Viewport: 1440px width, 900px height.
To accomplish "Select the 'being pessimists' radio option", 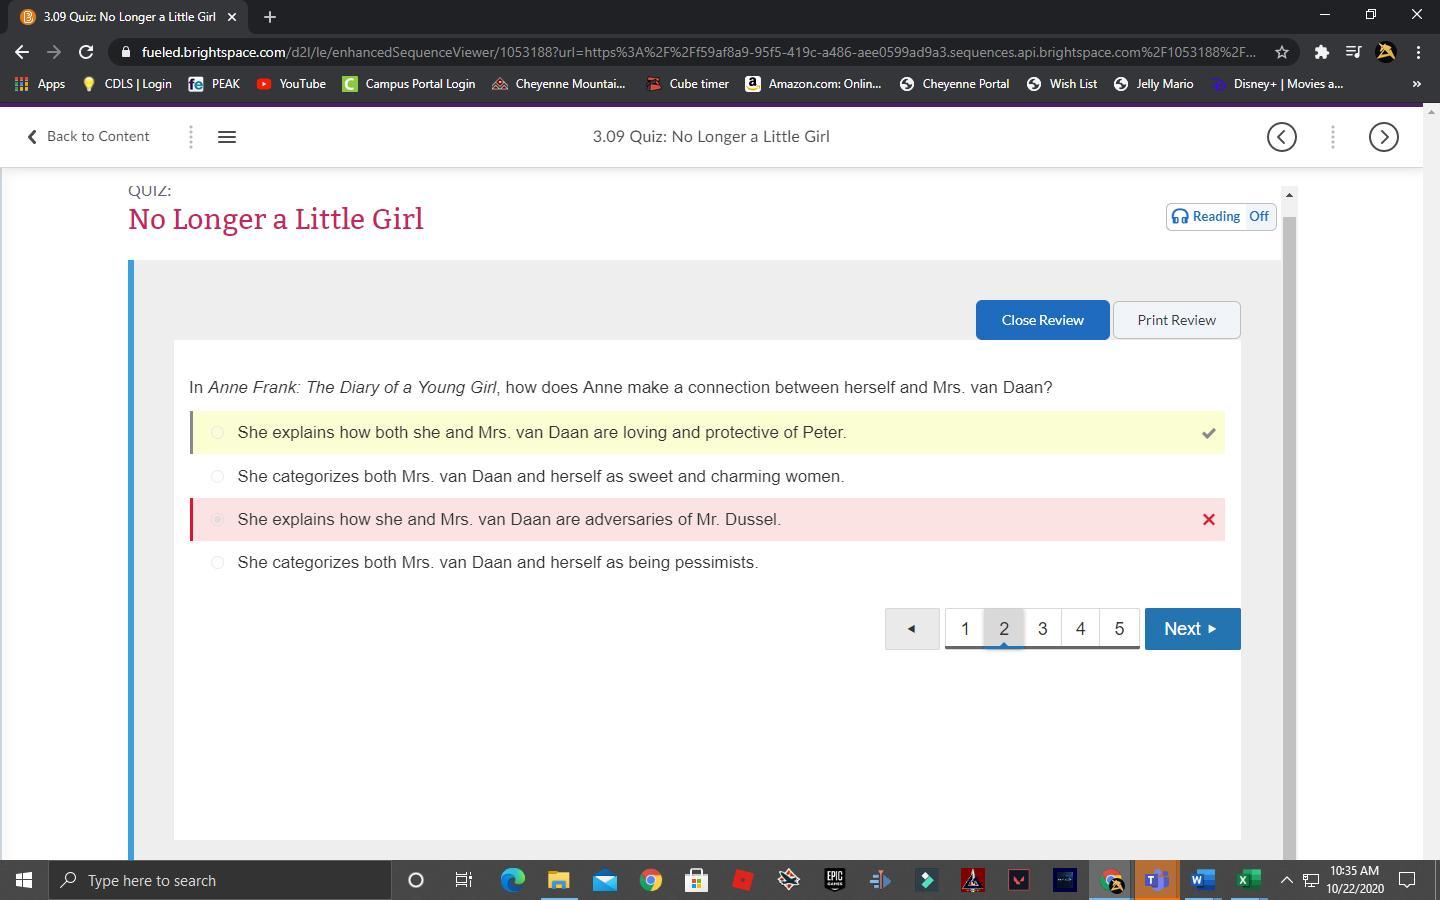I will pos(217,563).
